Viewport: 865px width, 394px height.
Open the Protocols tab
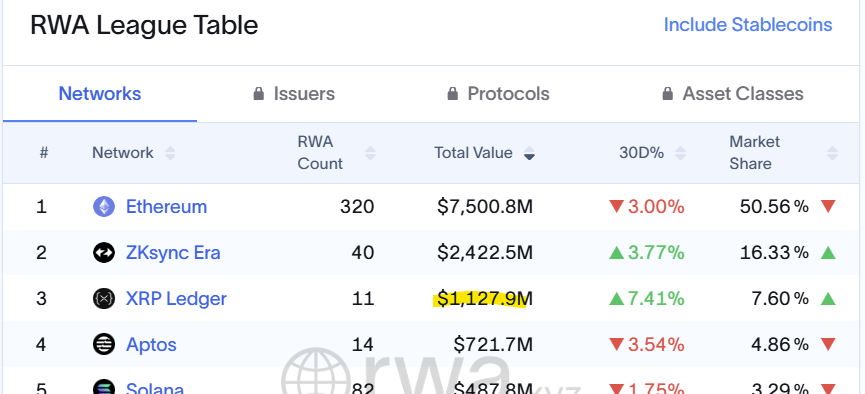[498, 94]
